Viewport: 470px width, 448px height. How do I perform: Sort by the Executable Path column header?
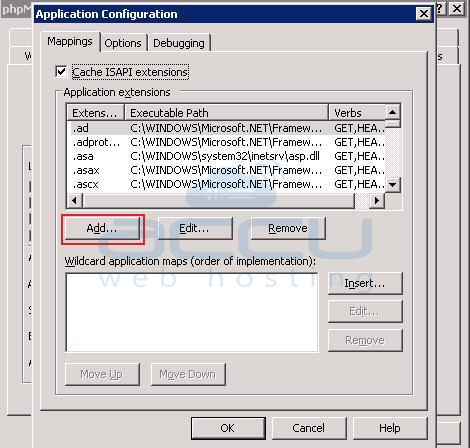pyautogui.click(x=227, y=113)
